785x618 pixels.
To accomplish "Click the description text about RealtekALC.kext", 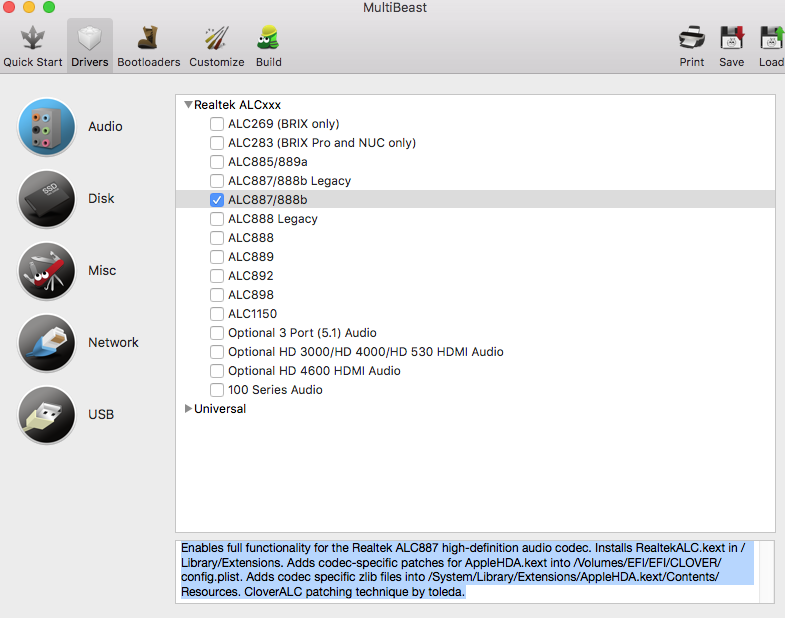I will (x=467, y=570).
